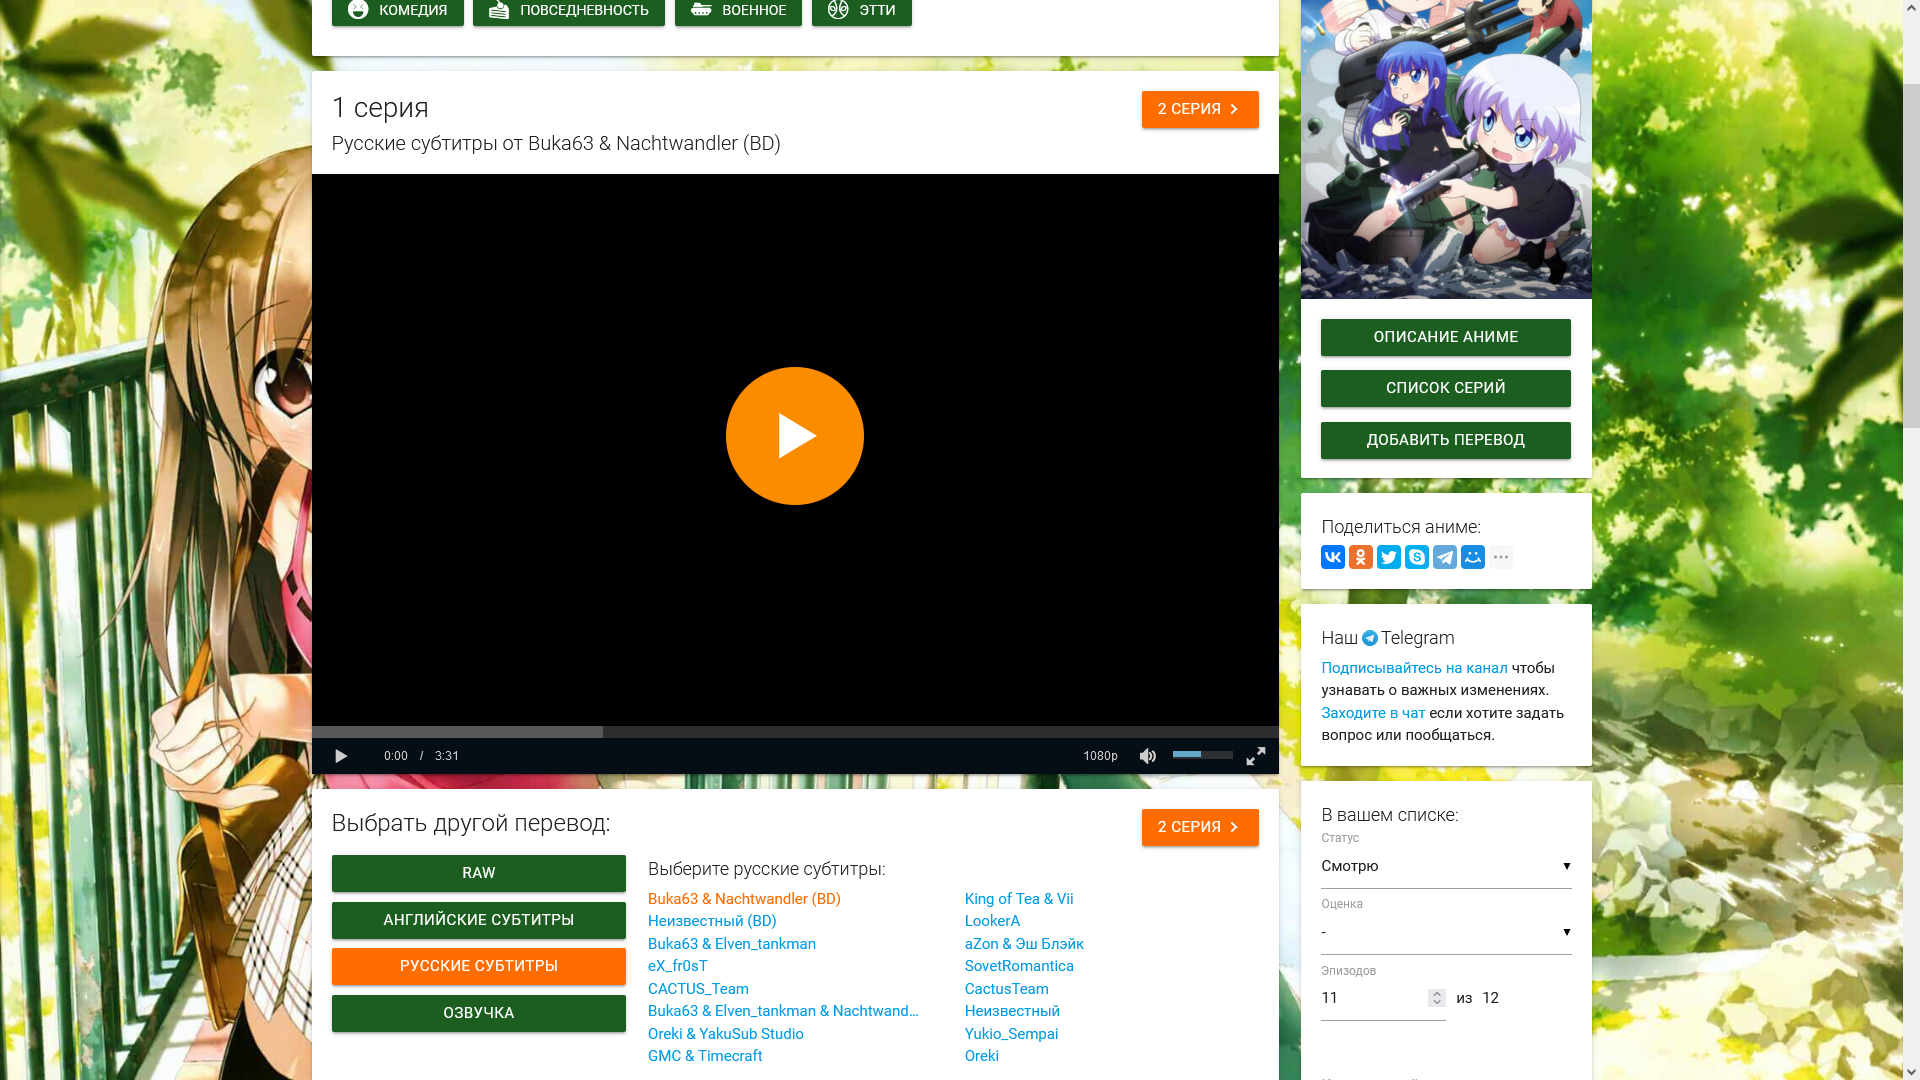The width and height of the screenshot is (1920, 1080).
Task: Open the Статус dropdown showing Смотрю
Action: coord(1446,866)
